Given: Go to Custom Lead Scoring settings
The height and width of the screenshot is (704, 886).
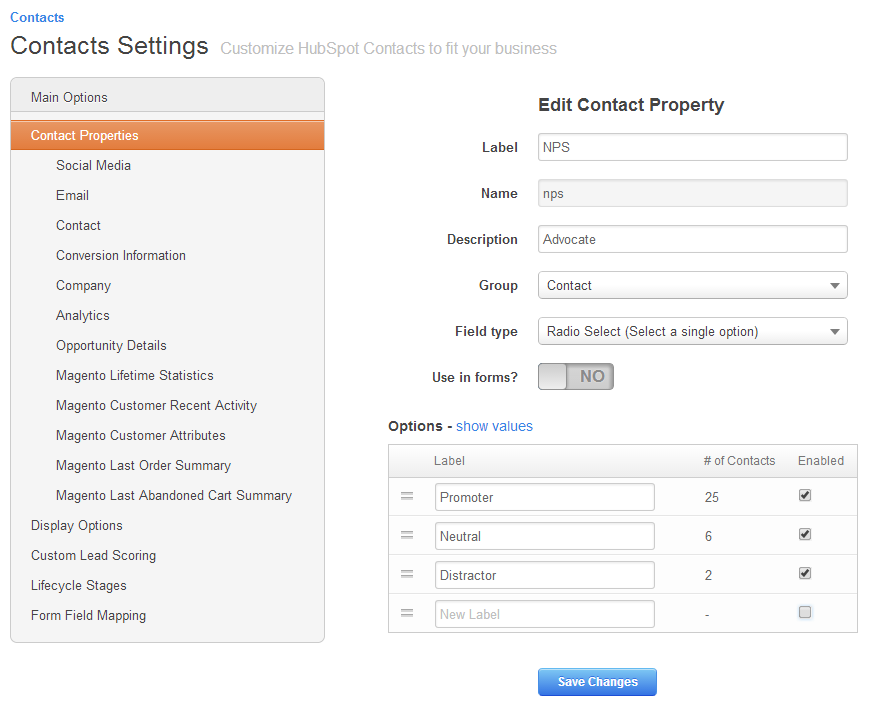Looking at the screenshot, I should click(x=93, y=555).
